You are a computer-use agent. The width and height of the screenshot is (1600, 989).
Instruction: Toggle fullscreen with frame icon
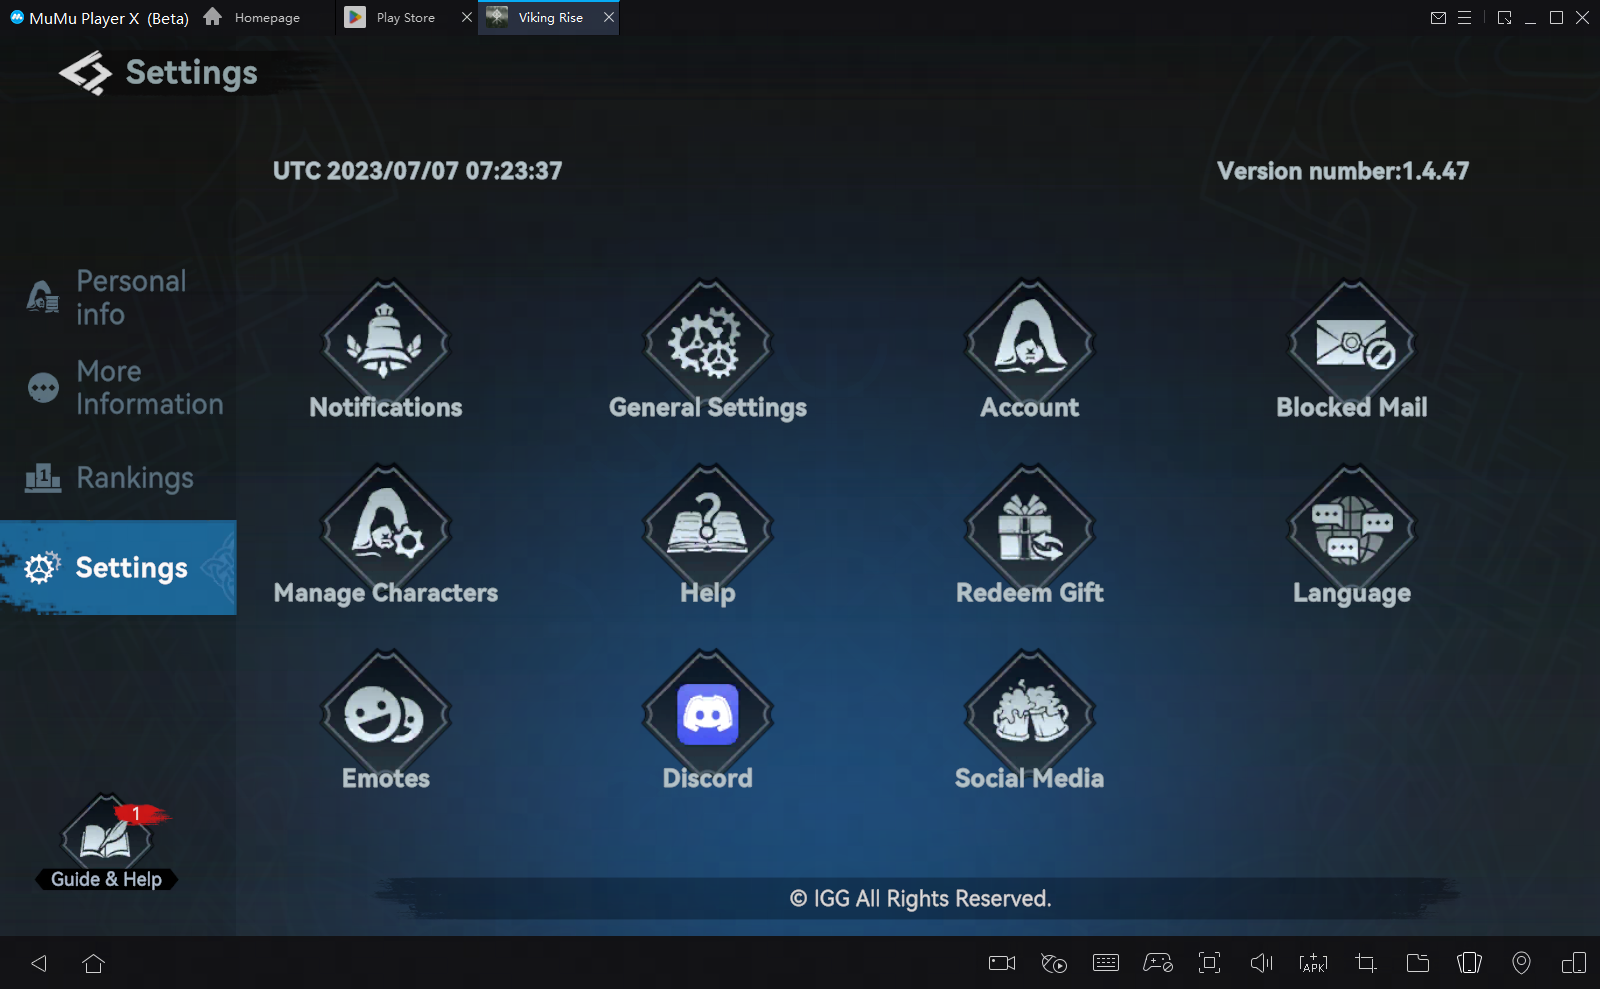[1210, 963]
